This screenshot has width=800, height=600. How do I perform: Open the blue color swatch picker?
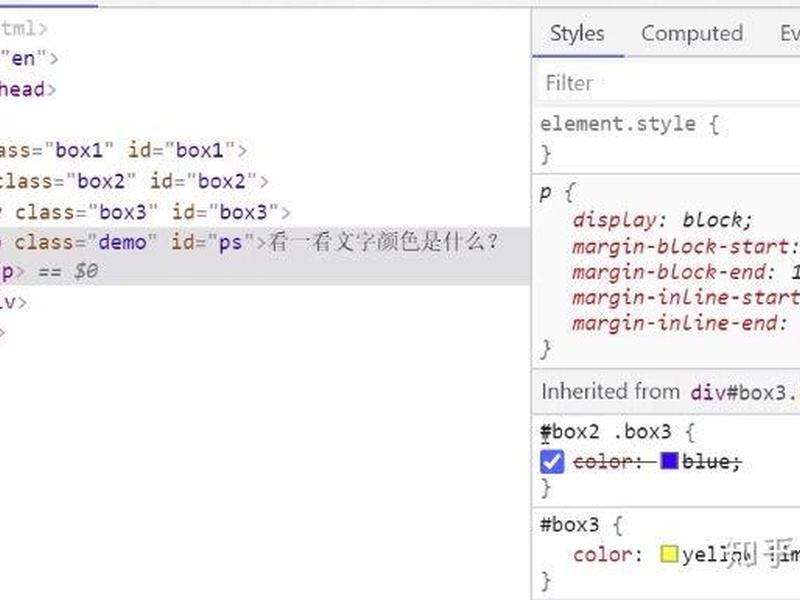[669, 461]
